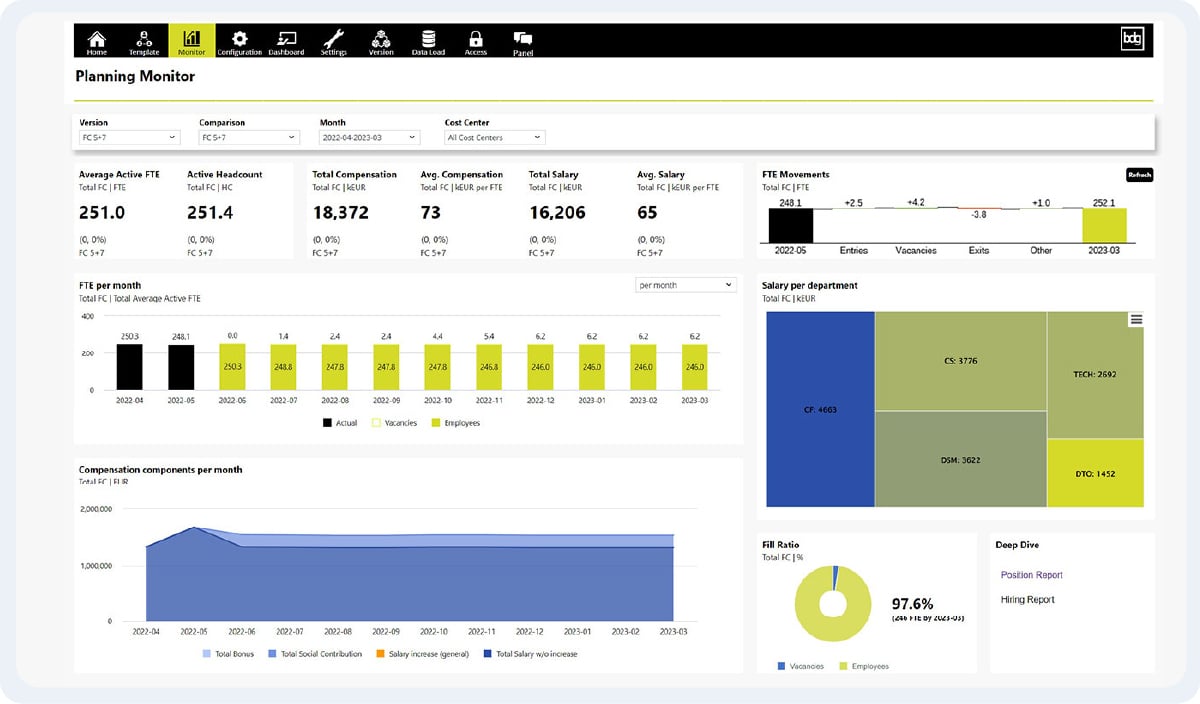Open the Dashboard icon
Image resolution: width=1200 pixels, height=704 pixels.
click(x=286, y=40)
